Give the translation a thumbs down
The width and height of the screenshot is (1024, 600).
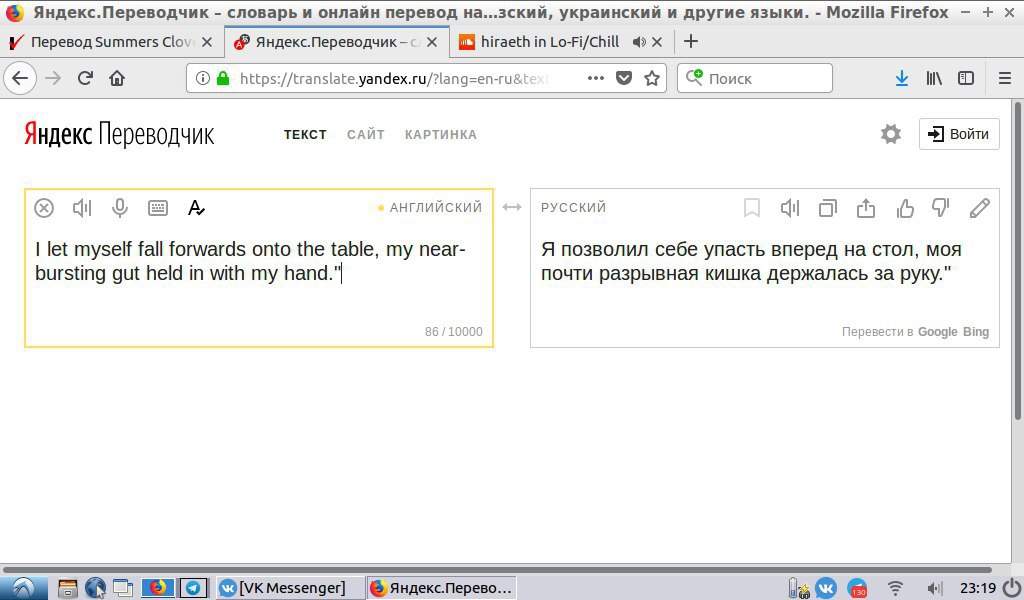point(940,208)
